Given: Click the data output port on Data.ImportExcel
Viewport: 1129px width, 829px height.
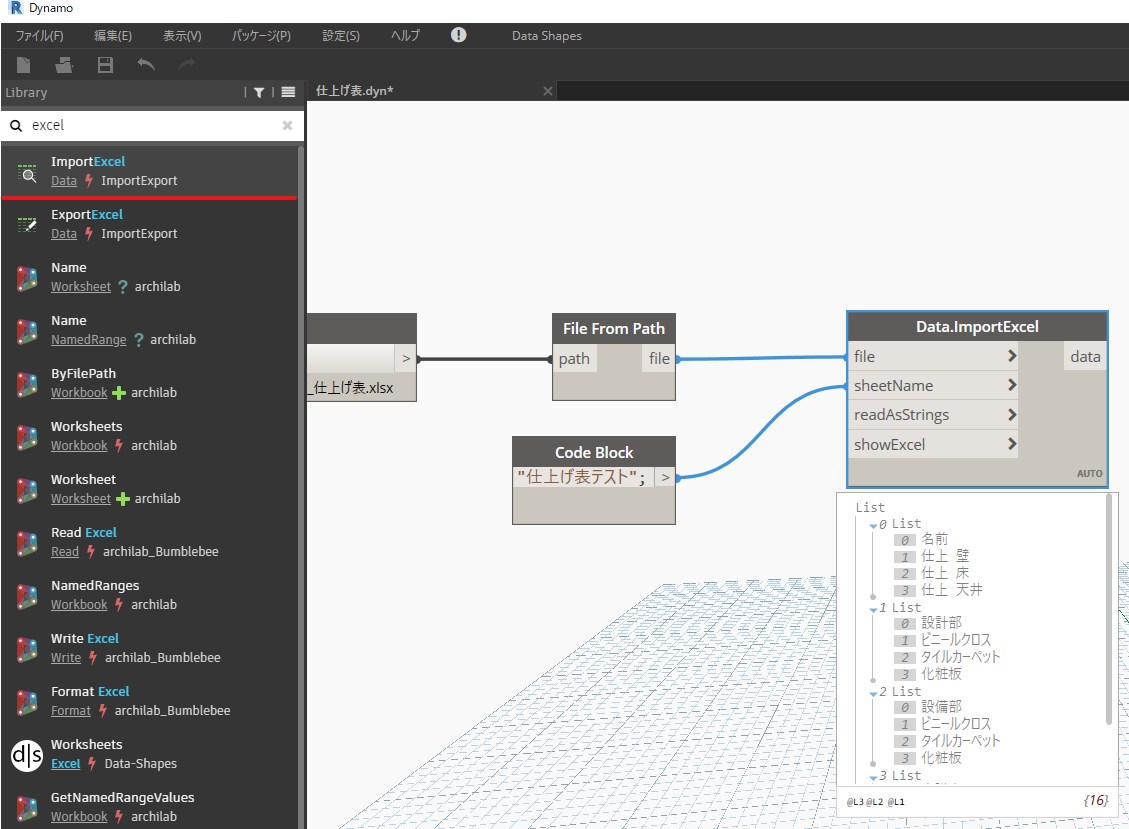Looking at the screenshot, I should tap(1084, 357).
